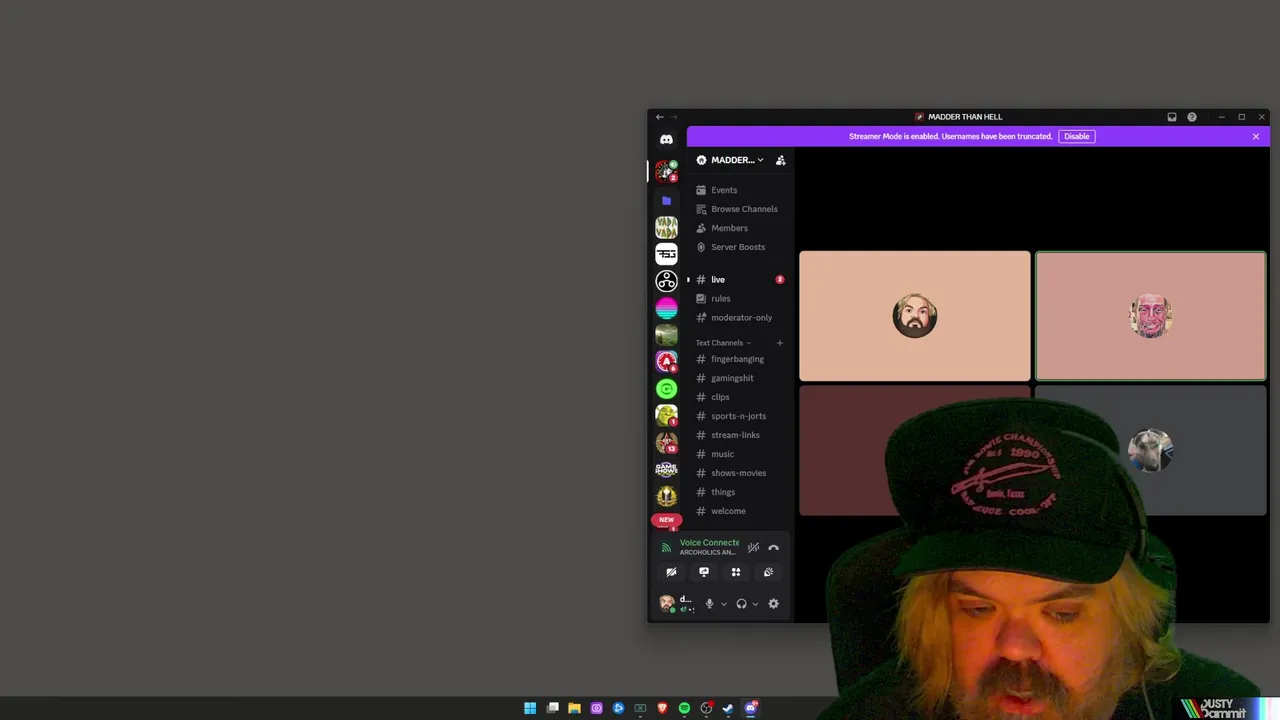The height and width of the screenshot is (720, 1280).
Task: Expand headphone output options arrow
Action: pyautogui.click(x=755, y=604)
